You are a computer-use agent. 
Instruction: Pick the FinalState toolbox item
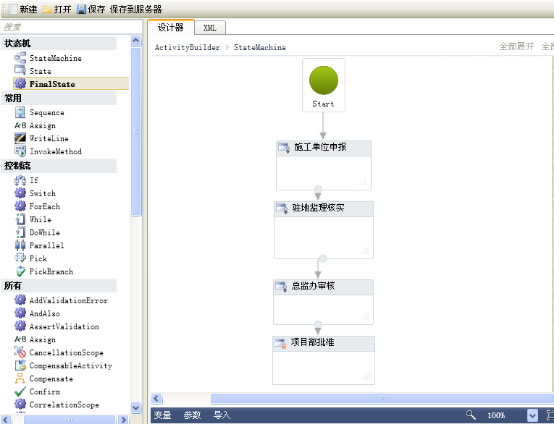71,84
